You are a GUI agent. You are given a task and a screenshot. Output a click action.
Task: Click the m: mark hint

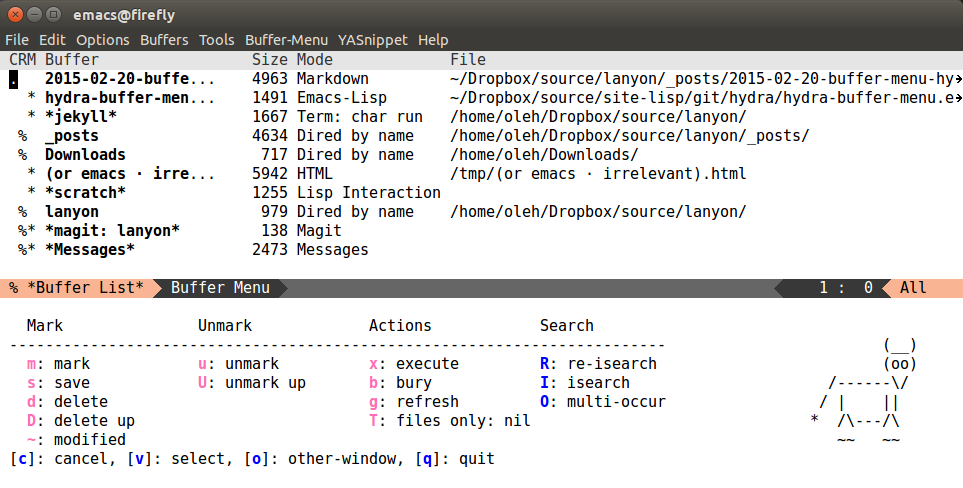pos(58,364)
